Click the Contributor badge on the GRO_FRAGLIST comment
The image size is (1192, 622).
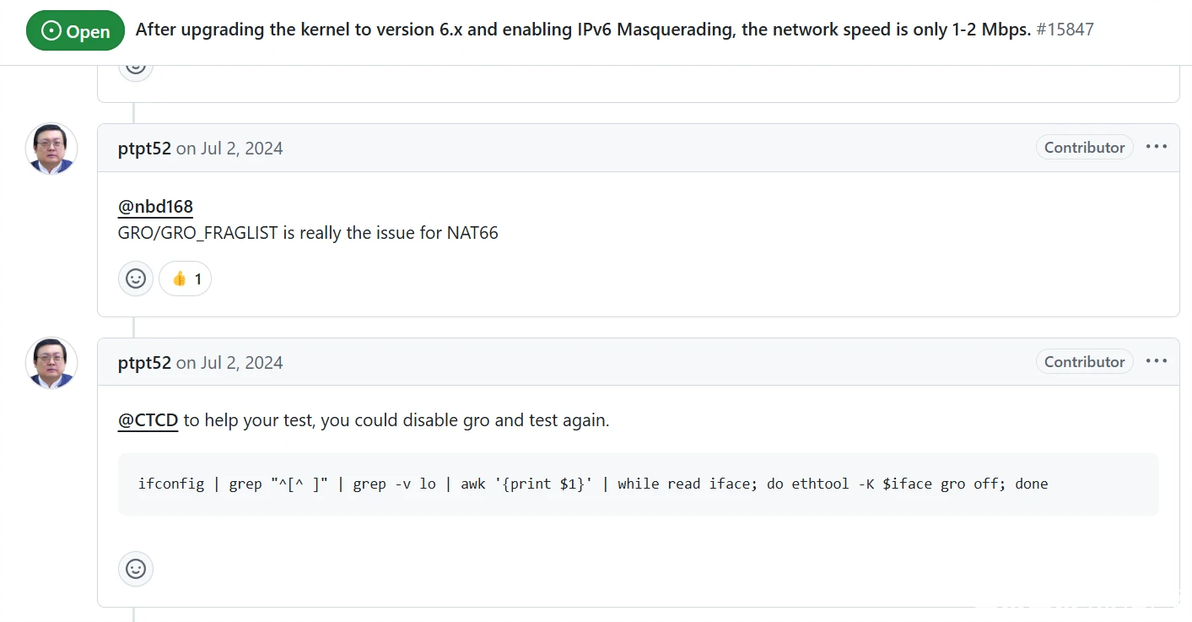click(1084, 147)
